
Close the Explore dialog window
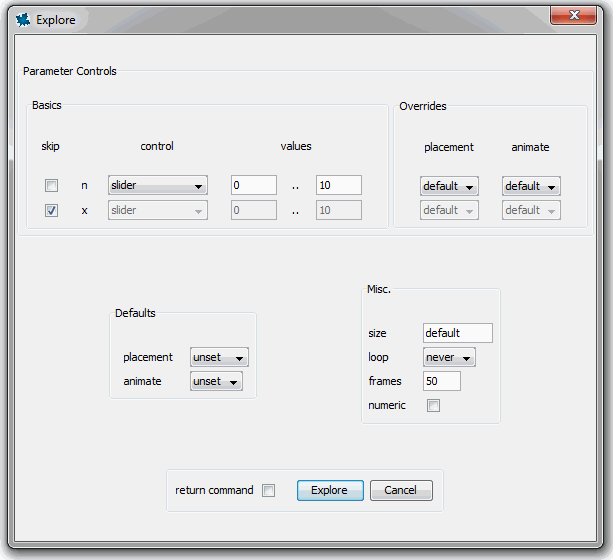(576, 15)
